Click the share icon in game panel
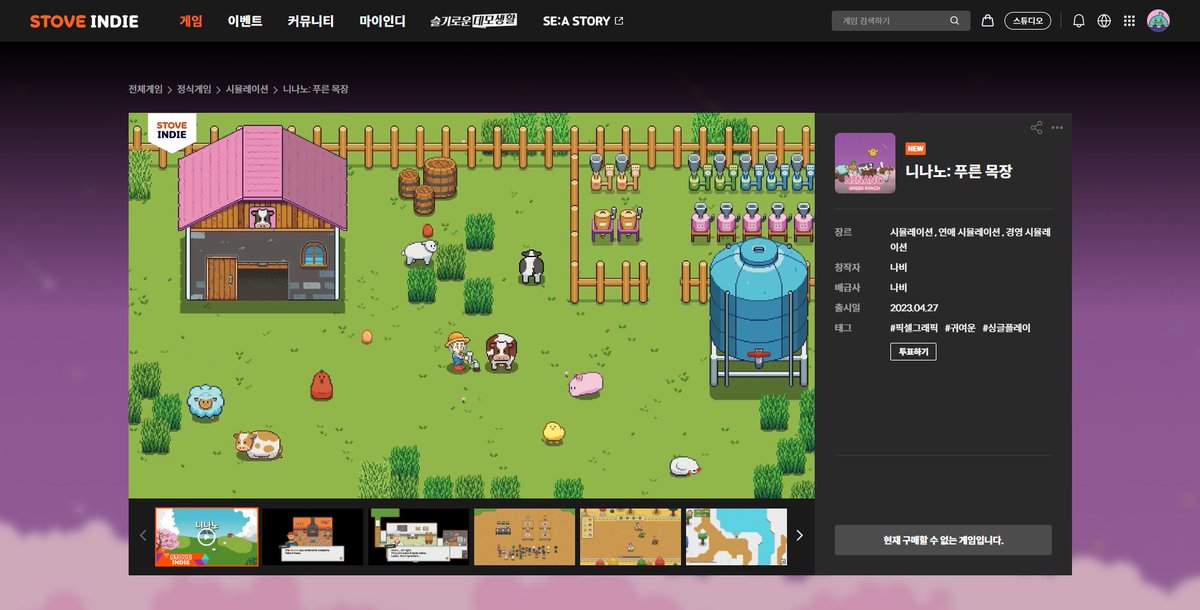This screenshot has height=610, width=1200. [x=1037, y=127]
